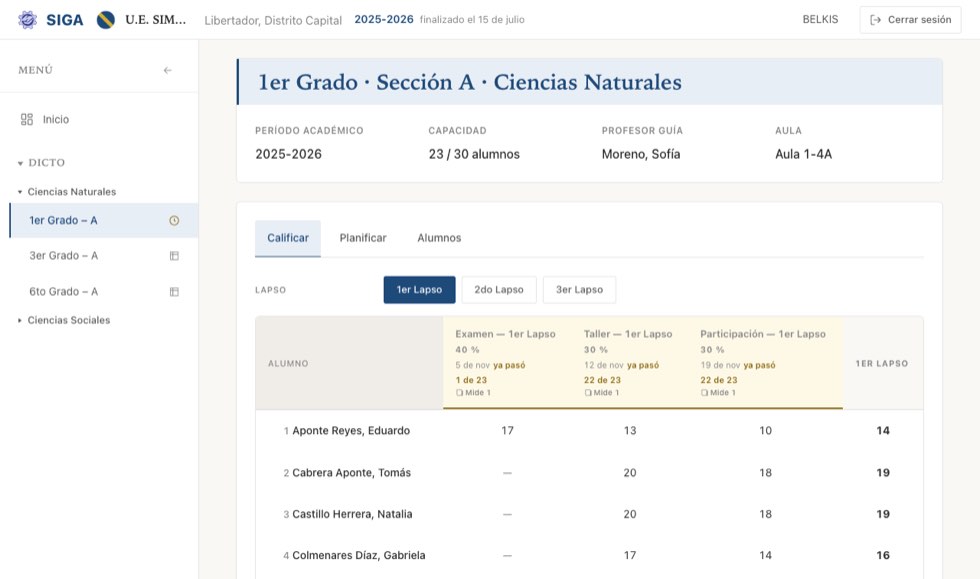Click the Taller — 1er Lapso column header
The width and height of the screenshot is (980, 579).
pos(628,335)
